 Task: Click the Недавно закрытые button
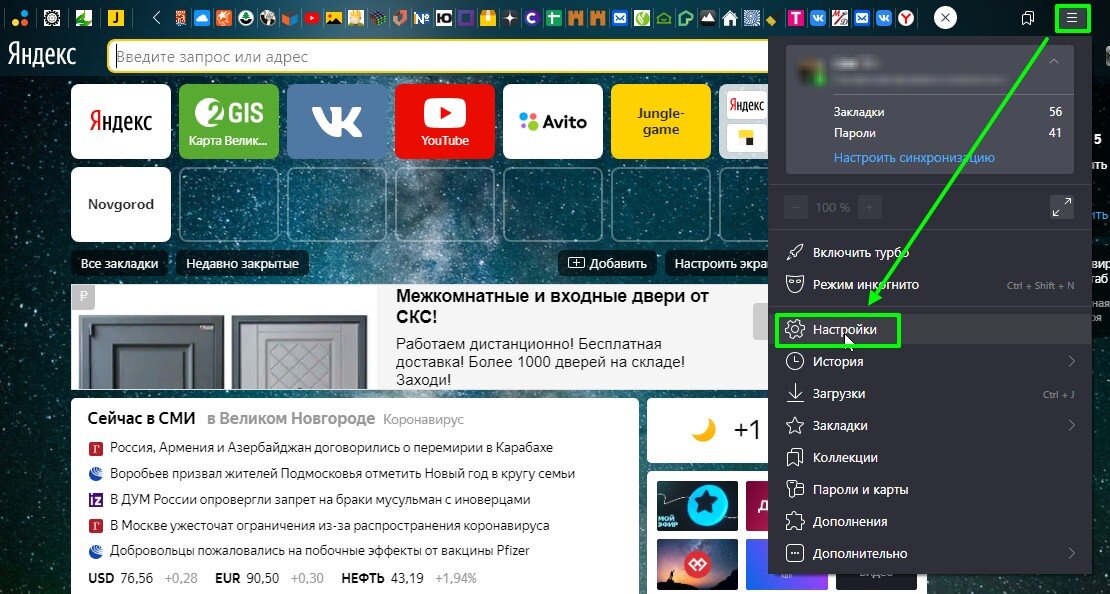242,264
